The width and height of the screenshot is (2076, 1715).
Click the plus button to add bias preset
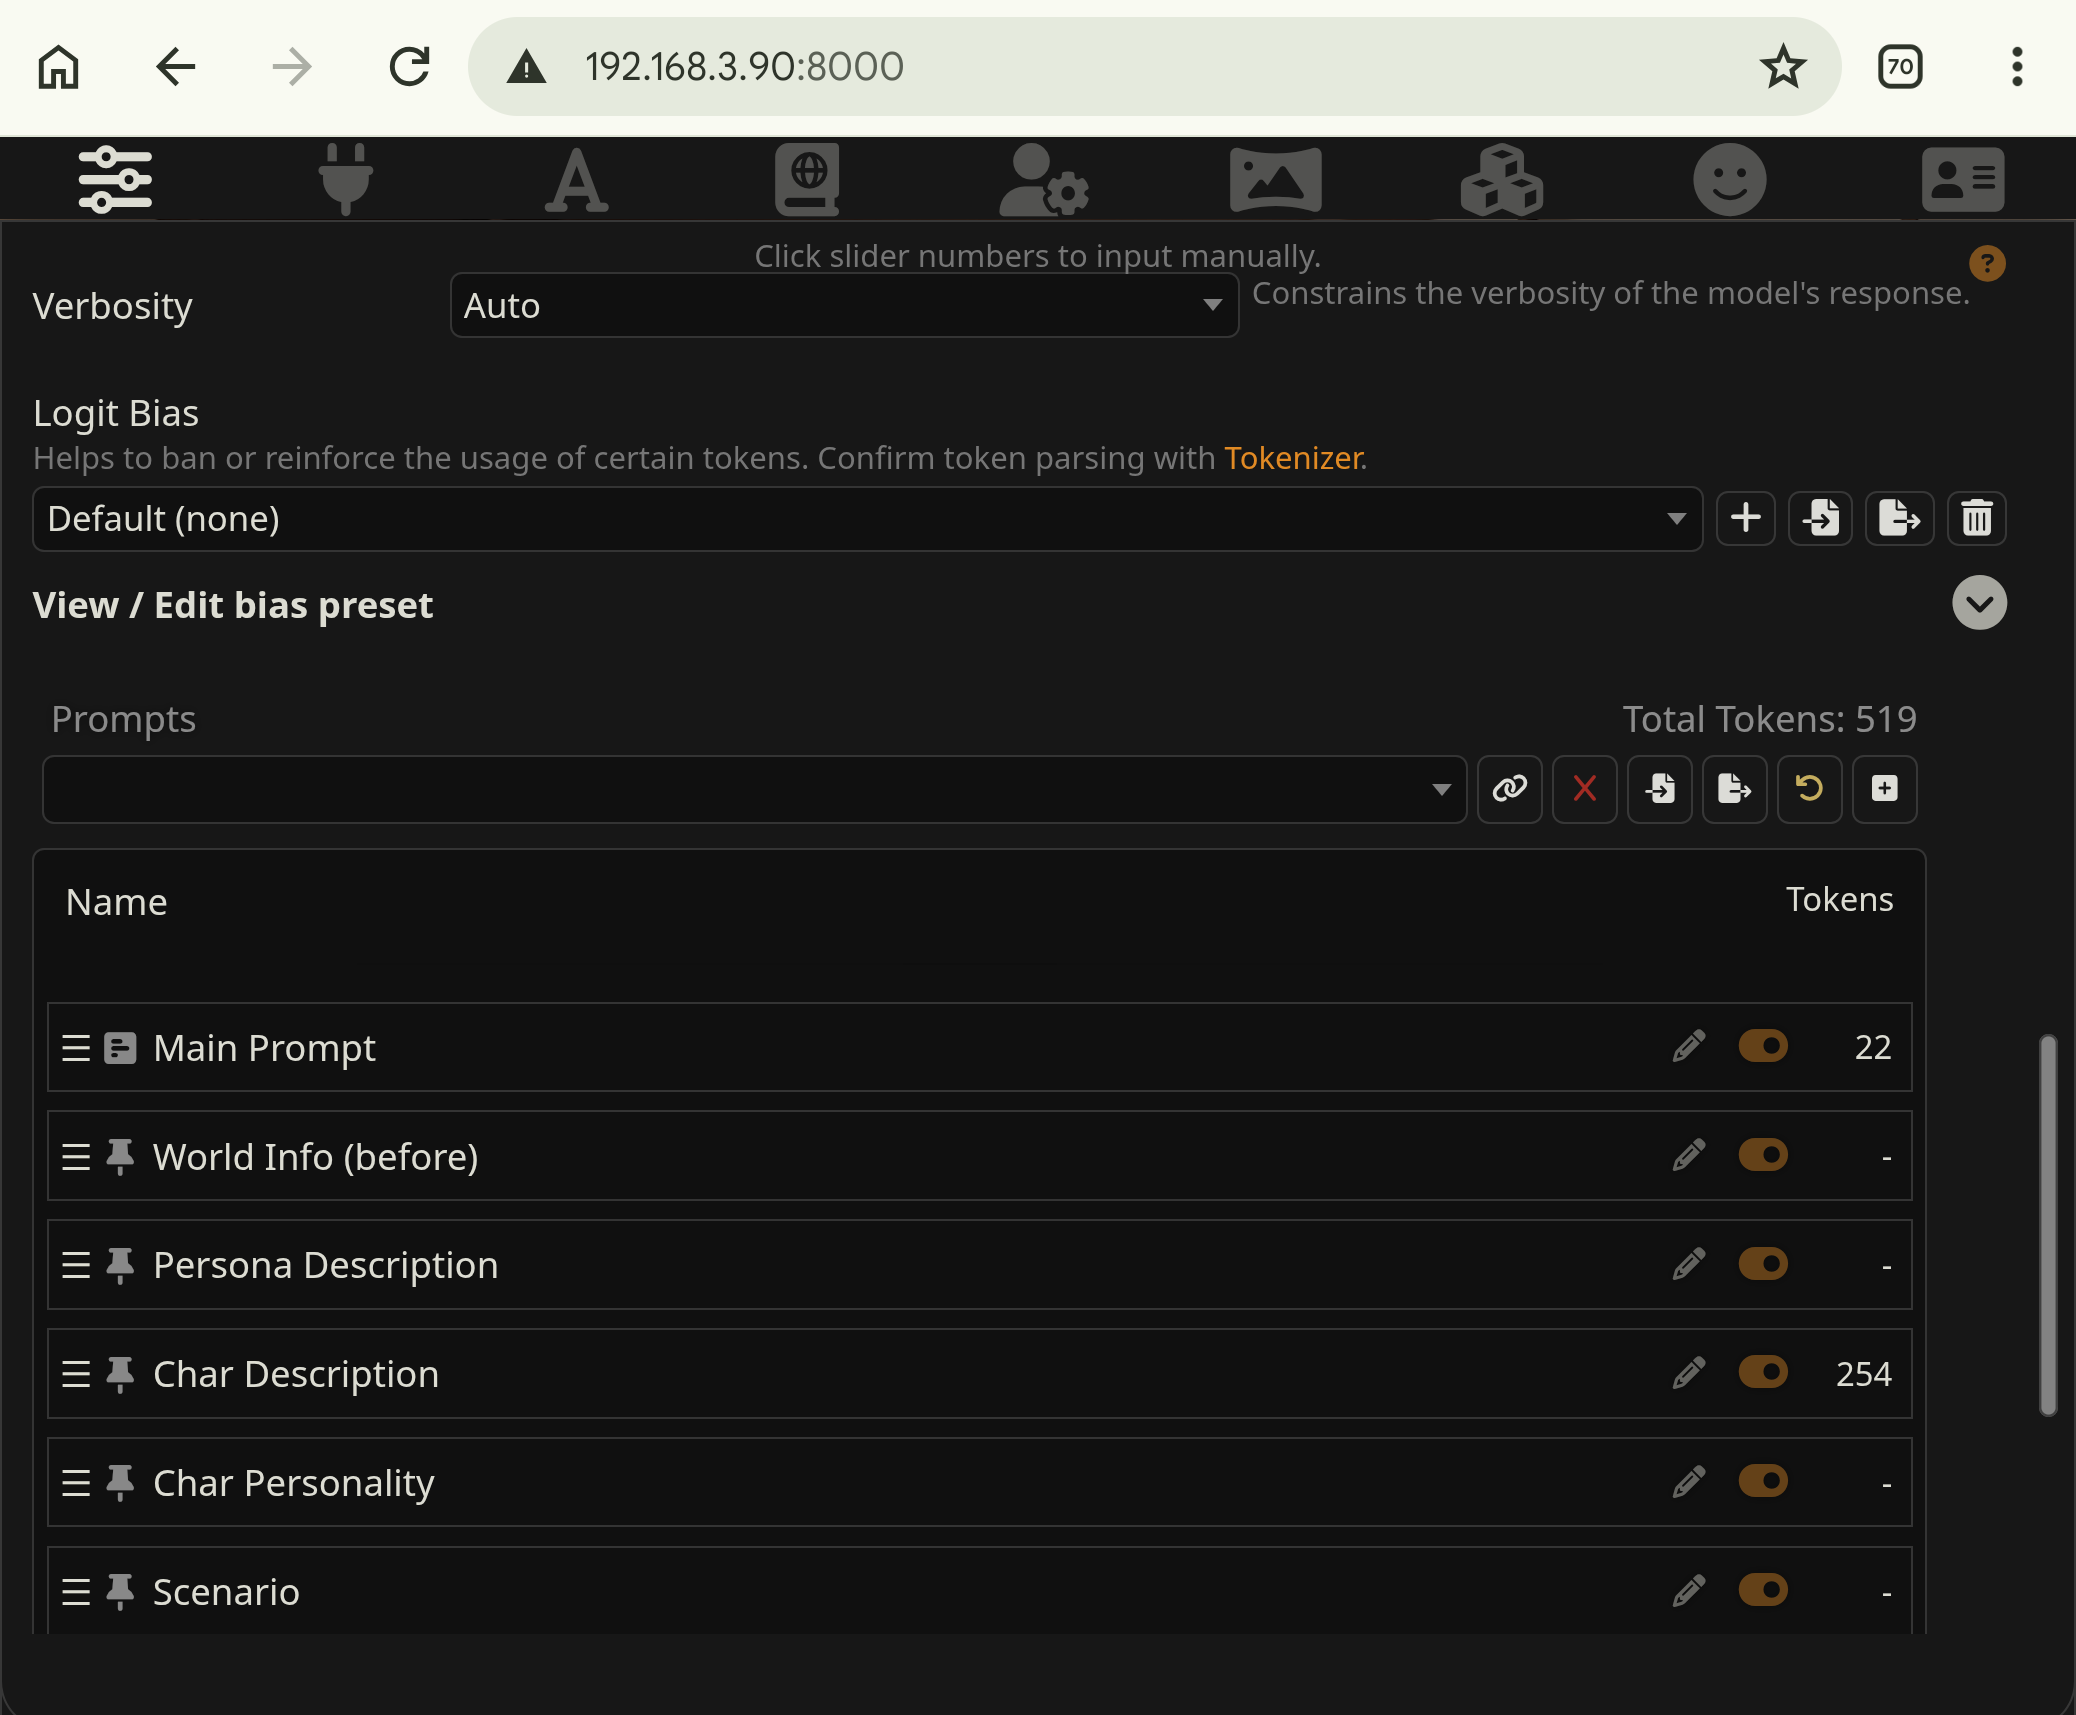coord(1745,518)
